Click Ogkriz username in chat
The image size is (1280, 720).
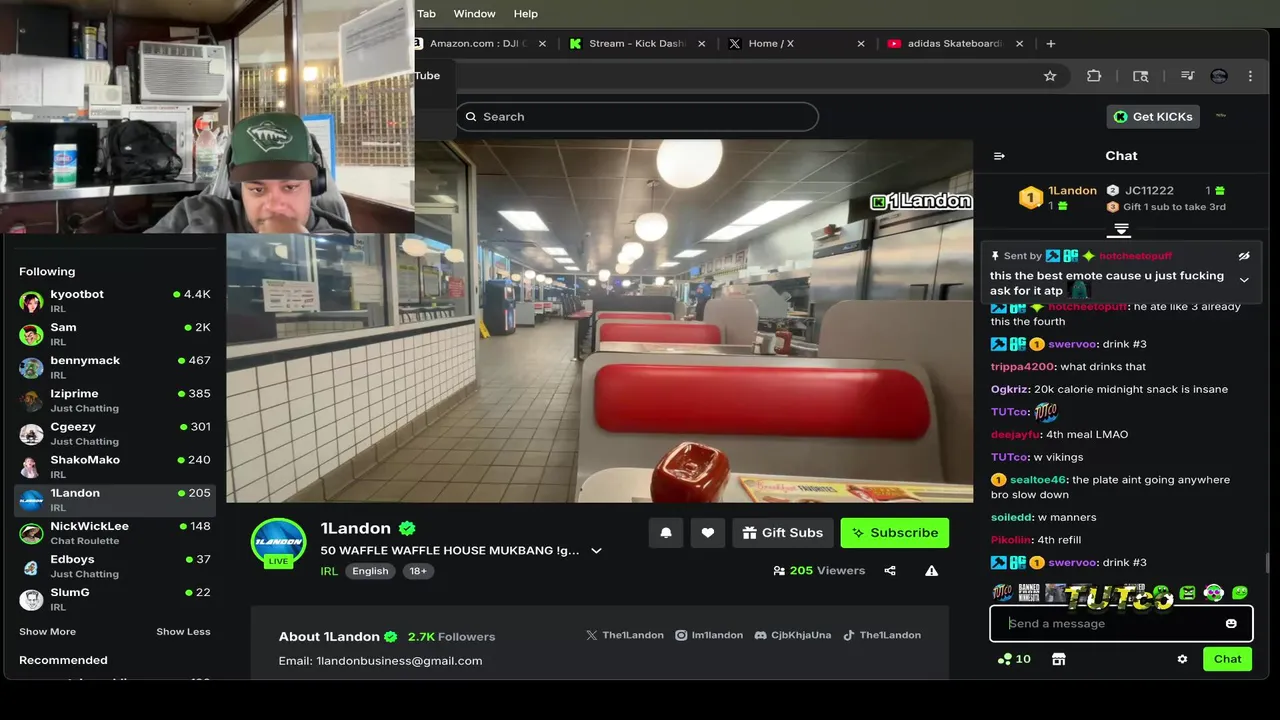[1010, 390]
